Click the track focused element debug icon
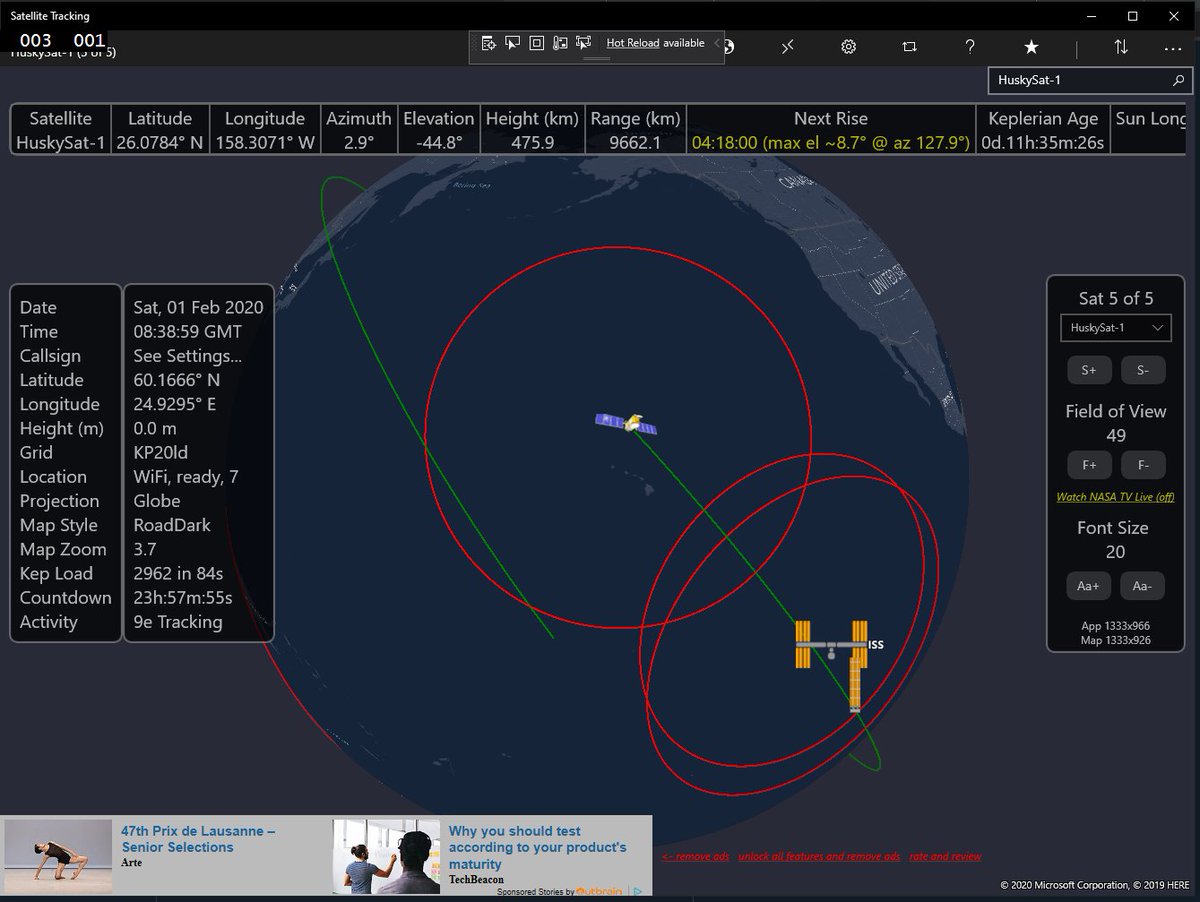Viewport: 1200px width, 902px height. 584,43
